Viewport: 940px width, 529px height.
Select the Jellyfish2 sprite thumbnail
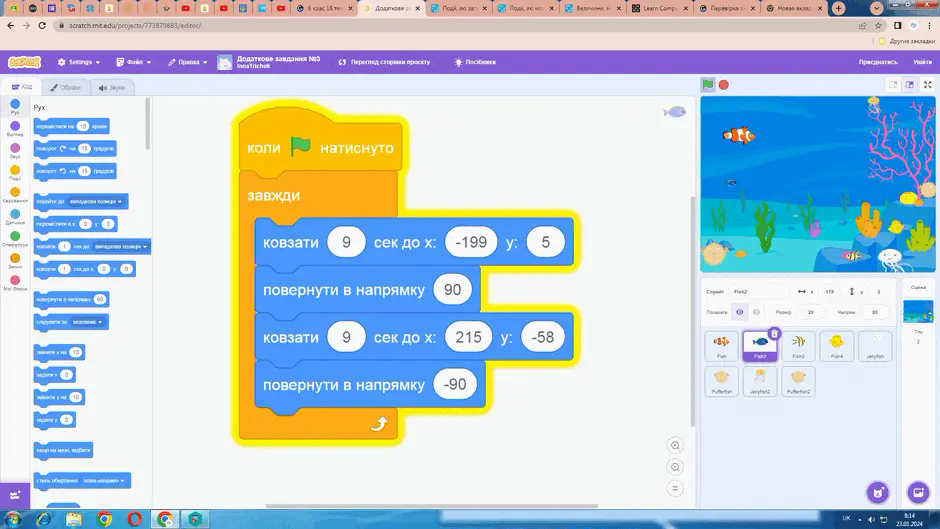[x=760, y=381]
